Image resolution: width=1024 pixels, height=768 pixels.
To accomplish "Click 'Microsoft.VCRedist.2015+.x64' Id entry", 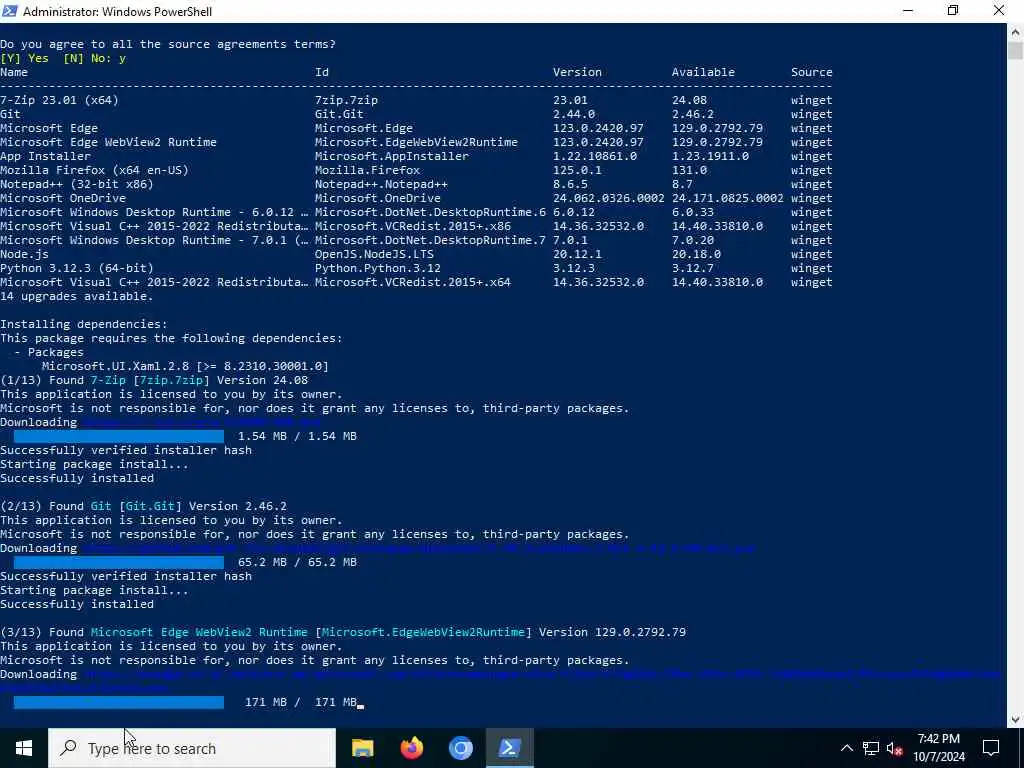I will pos(413,282).
